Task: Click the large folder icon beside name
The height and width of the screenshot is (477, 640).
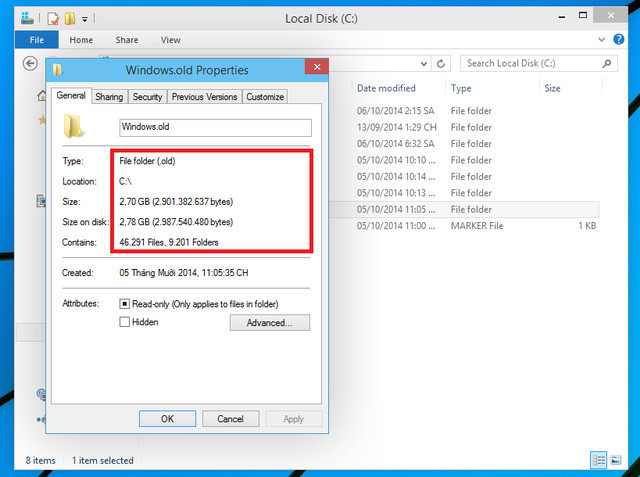Action: click(73, 126)
